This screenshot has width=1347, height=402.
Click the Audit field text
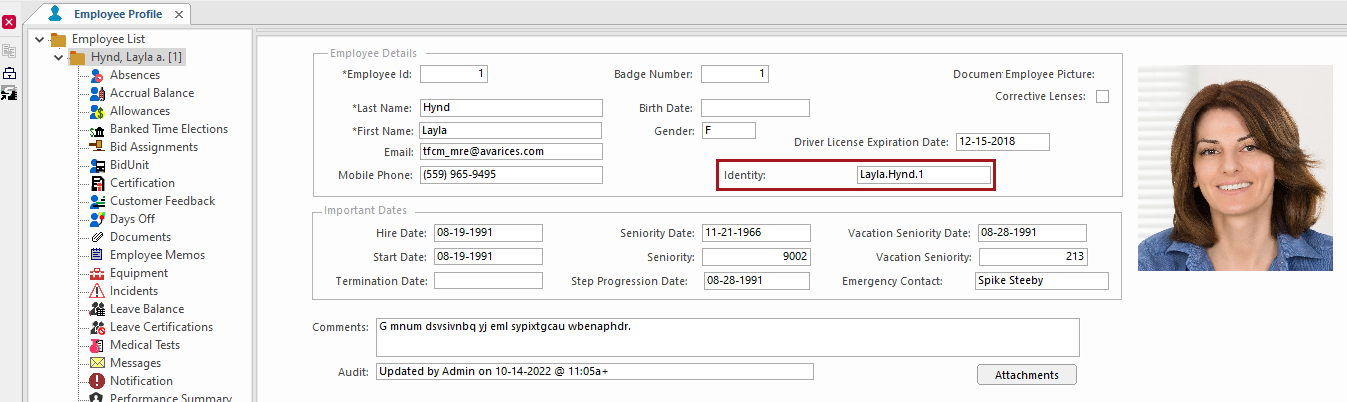pos(595,372)
